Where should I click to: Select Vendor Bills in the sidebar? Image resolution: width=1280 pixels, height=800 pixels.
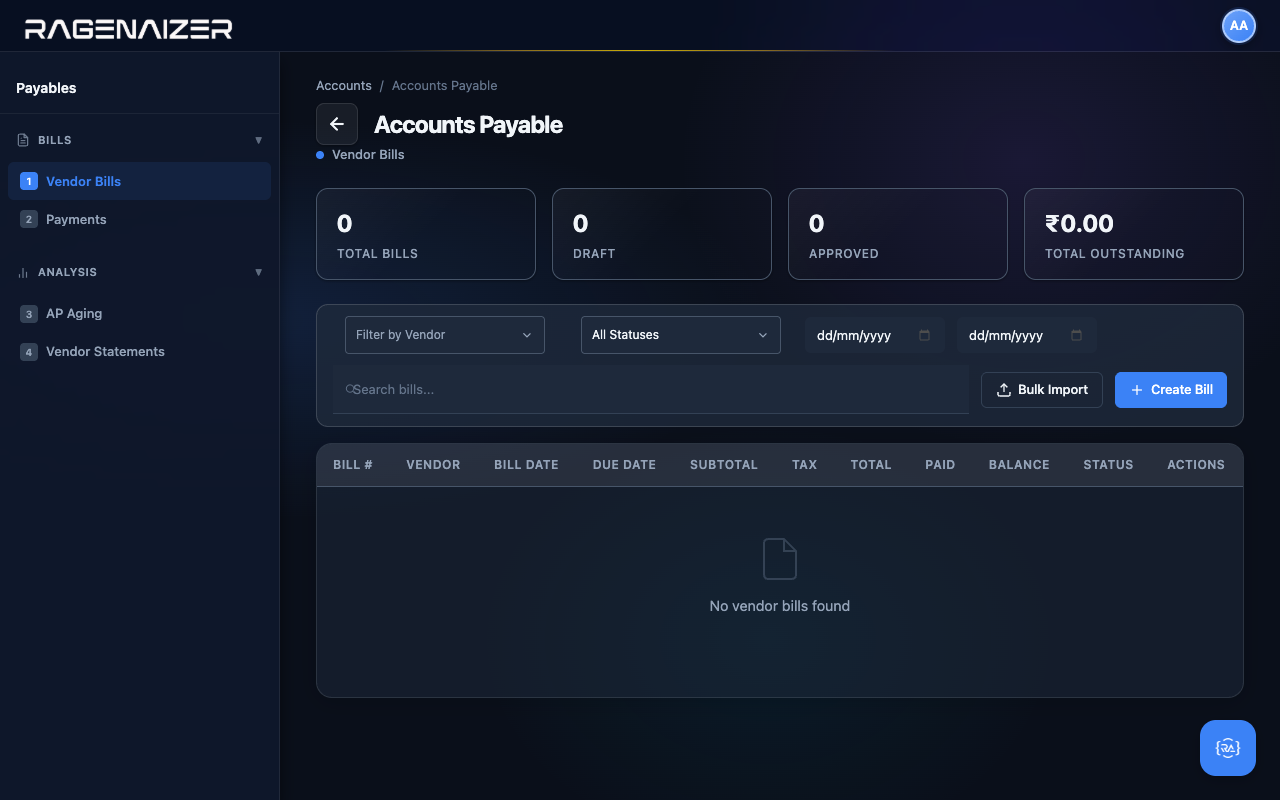click(x=139, y=181)
